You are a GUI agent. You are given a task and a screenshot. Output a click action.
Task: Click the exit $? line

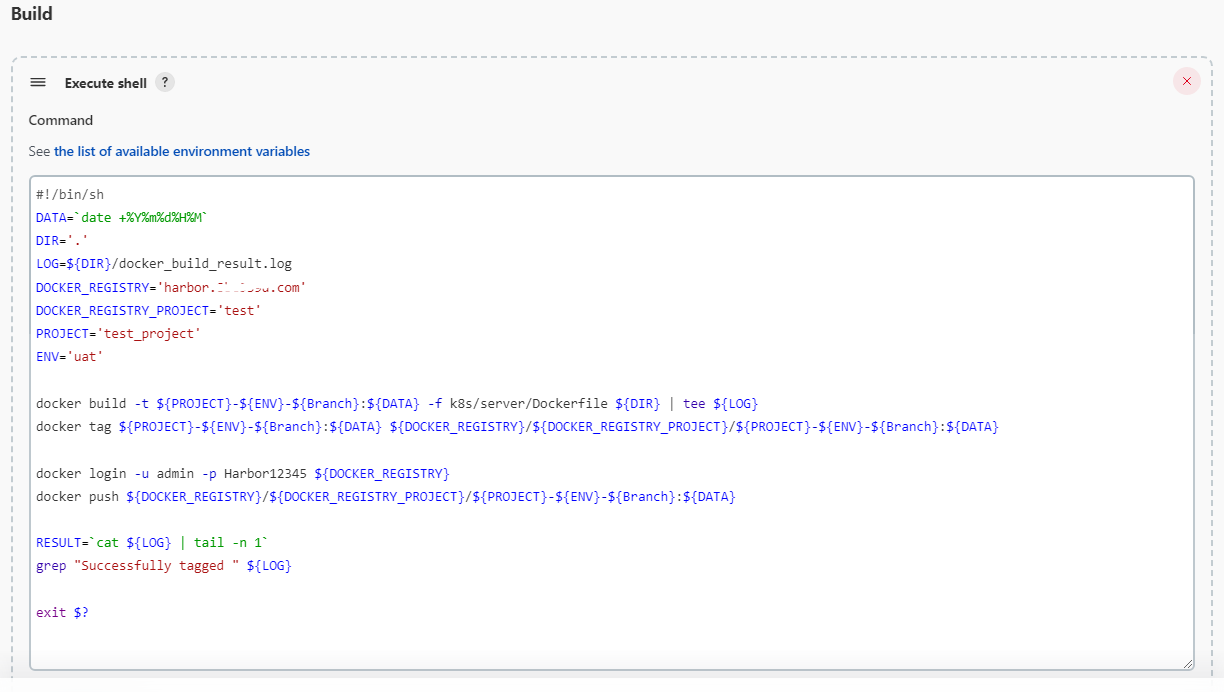pyautogui.click(x=62, y=612)
